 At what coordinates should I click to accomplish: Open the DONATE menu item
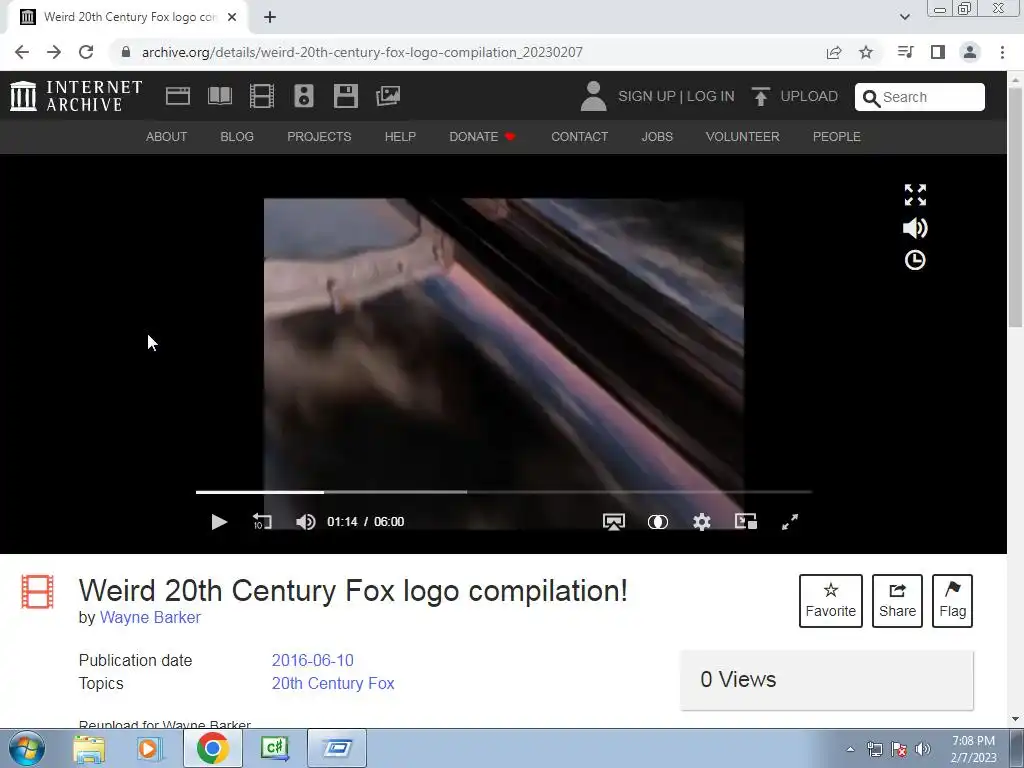[482, 136]
